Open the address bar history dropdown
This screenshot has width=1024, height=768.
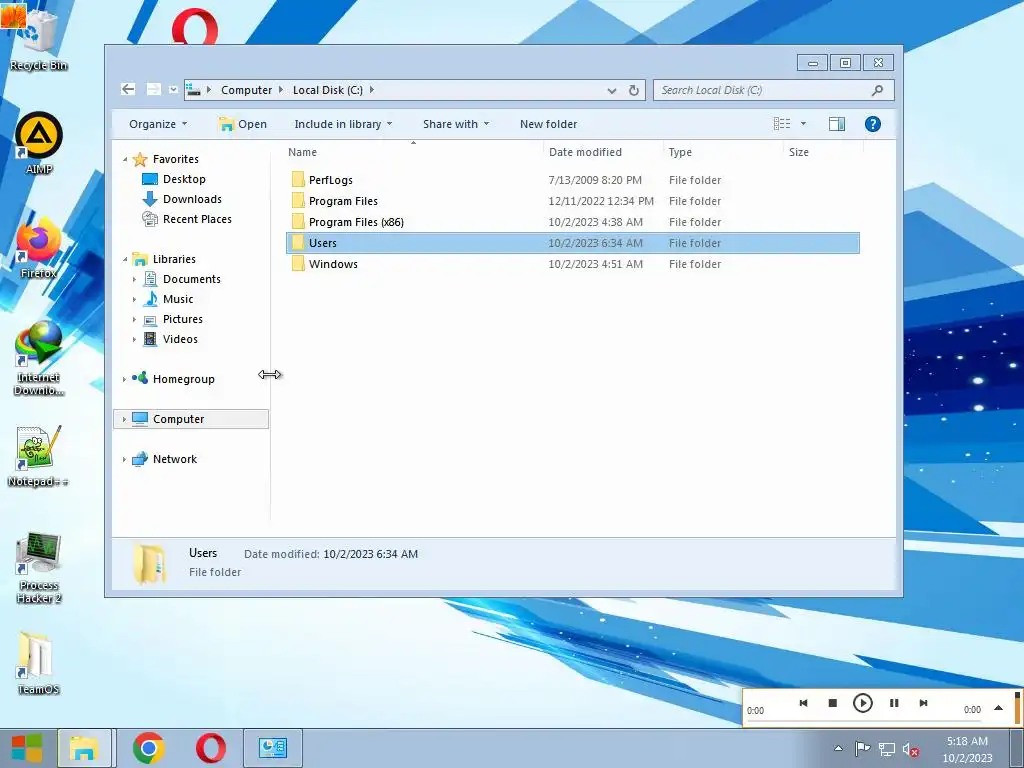tap(612, 90)
